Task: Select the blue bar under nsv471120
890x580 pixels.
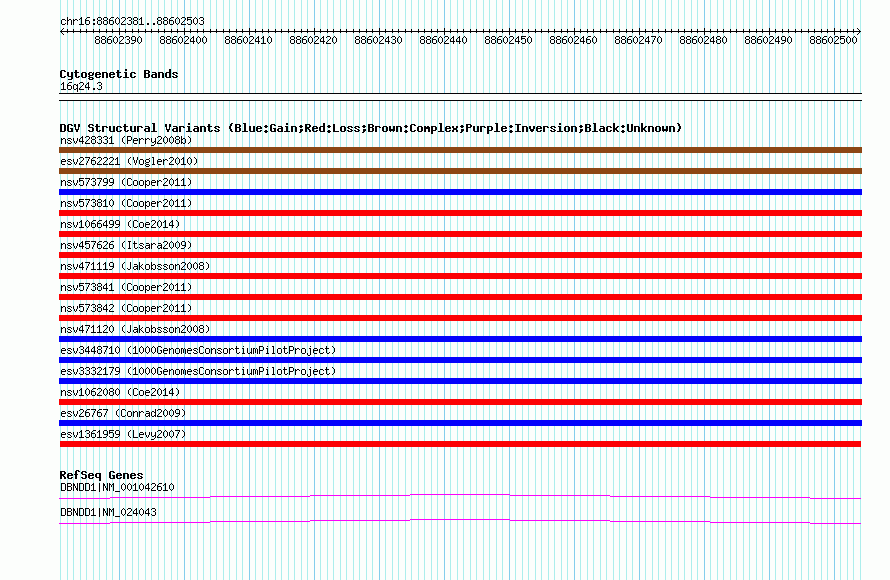Action: coord(460,339)
